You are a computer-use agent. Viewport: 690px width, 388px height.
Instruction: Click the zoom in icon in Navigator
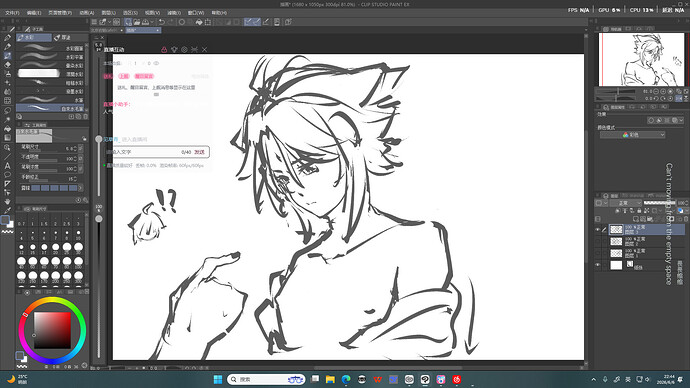(663, 92)
